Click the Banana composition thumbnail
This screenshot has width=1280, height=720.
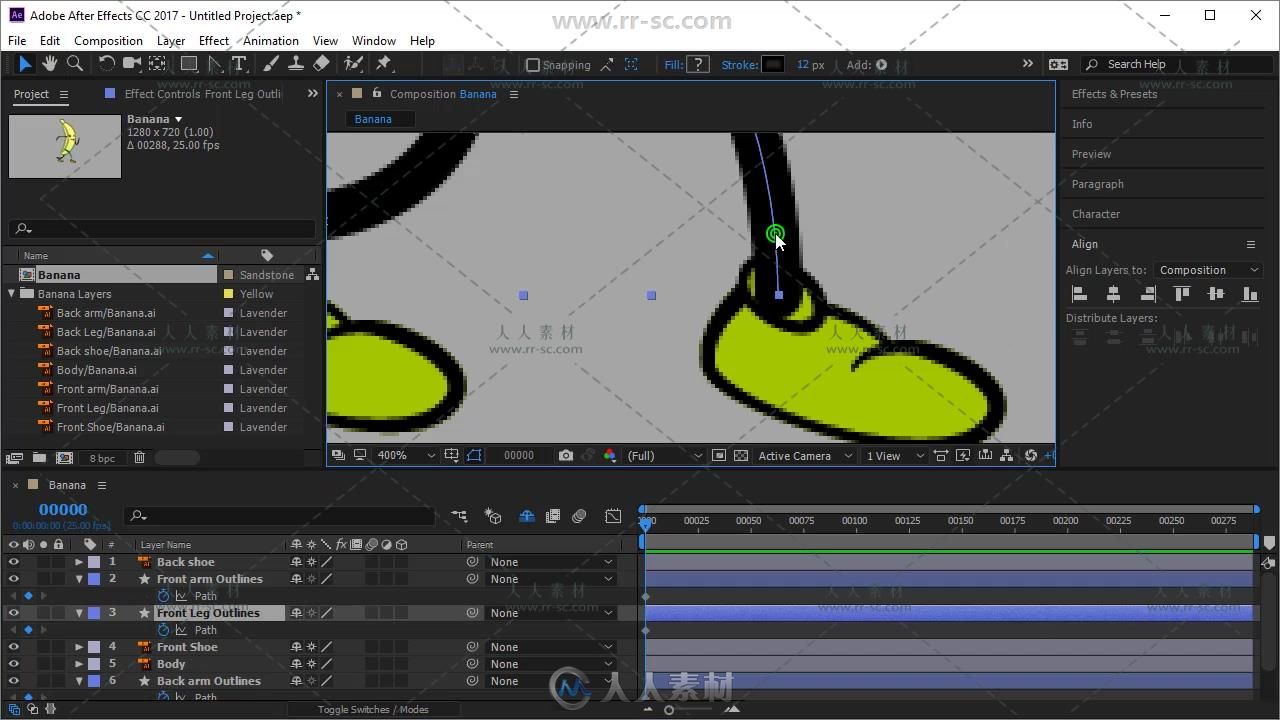click(65, 146)
